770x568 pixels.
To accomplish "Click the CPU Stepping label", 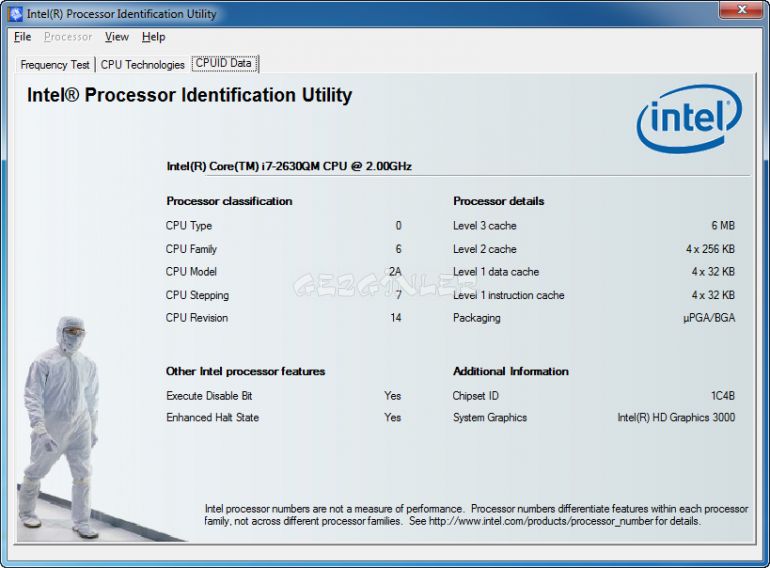I will point(197,295).
